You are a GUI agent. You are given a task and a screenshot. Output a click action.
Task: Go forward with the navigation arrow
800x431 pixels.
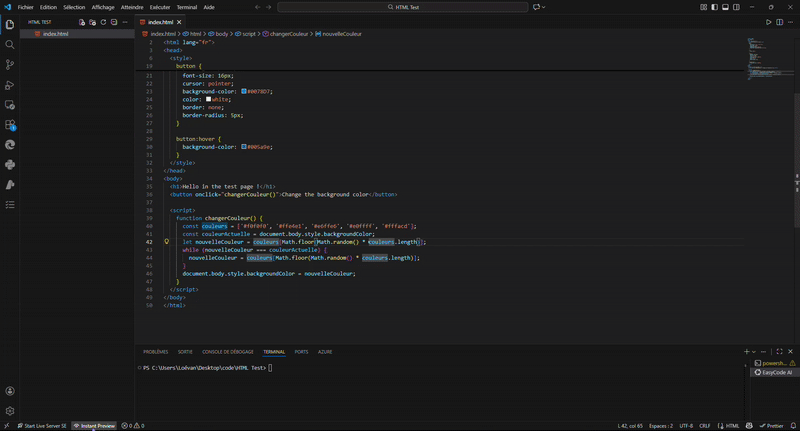pos(269,7)
